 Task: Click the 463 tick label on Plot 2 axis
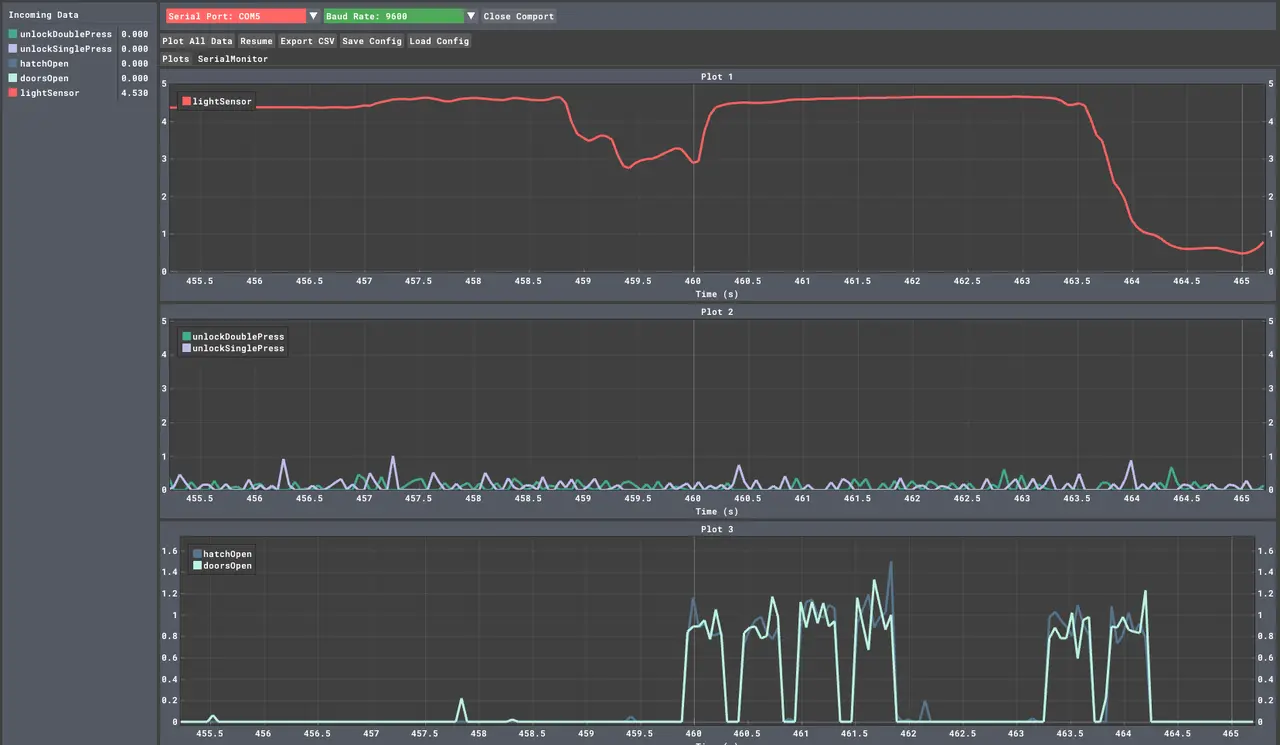pyautogui.click(x=1021, y=498)
